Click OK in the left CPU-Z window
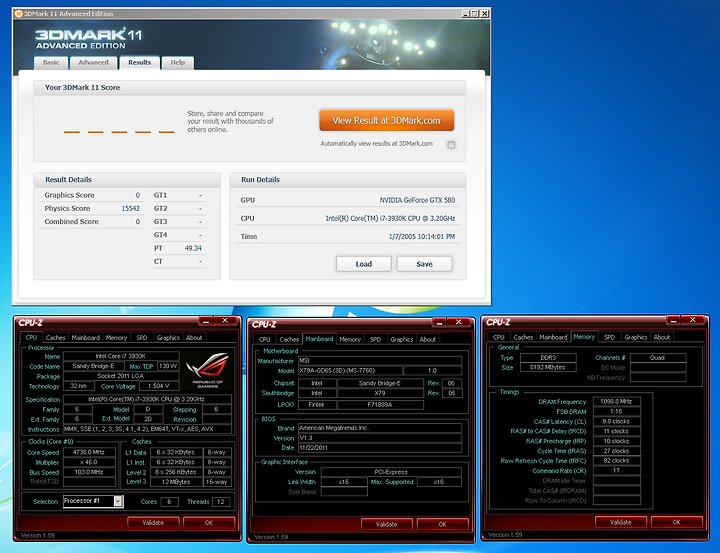 (209, 522)
